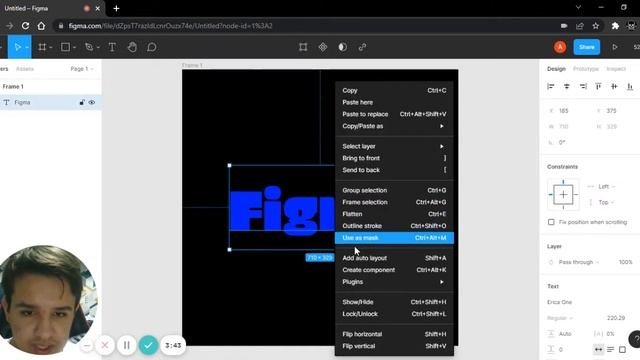Select the Move tool
This screenshot has height=360, width=640.
click(x=17, y=47)
